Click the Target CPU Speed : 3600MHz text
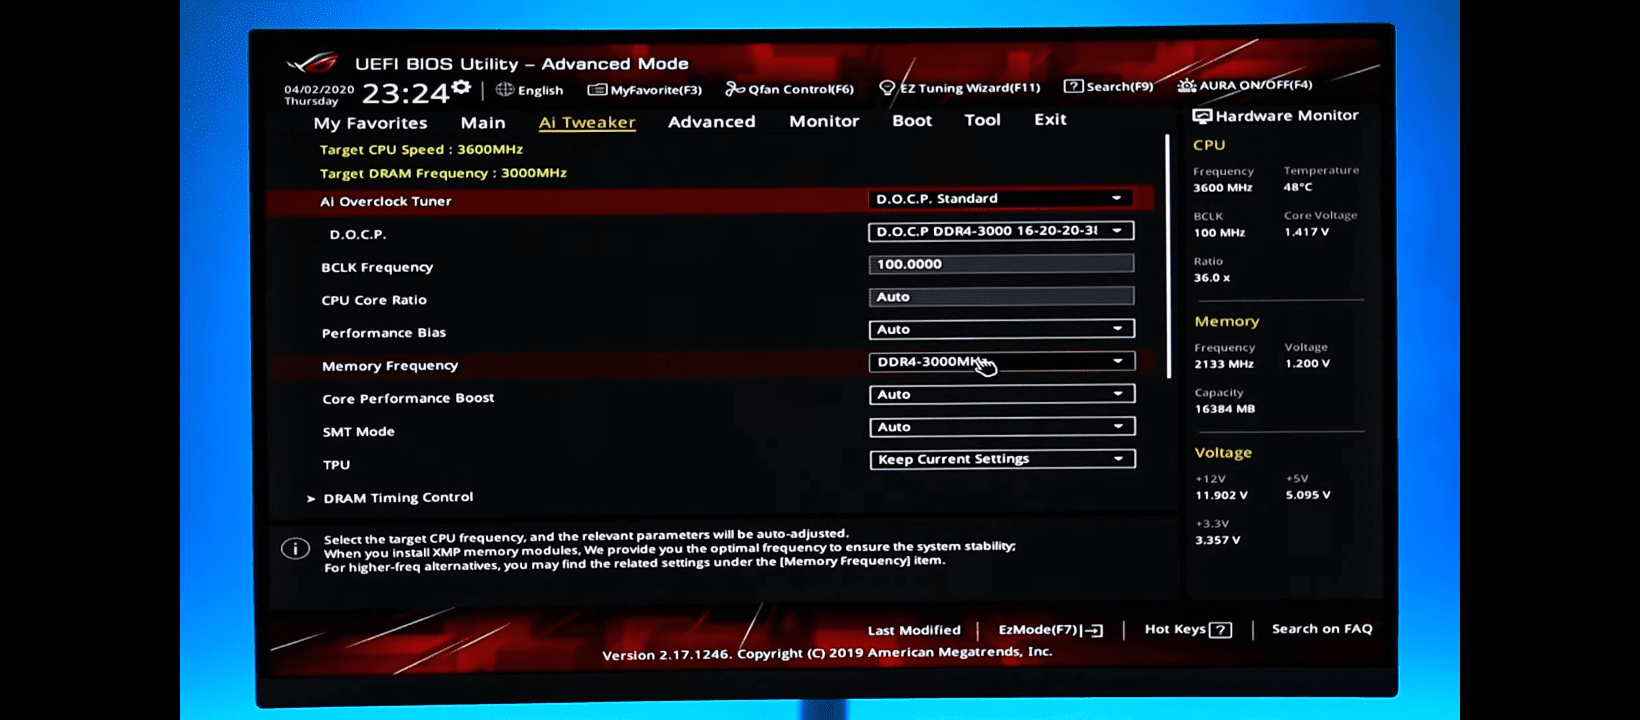 pos(421,149)
